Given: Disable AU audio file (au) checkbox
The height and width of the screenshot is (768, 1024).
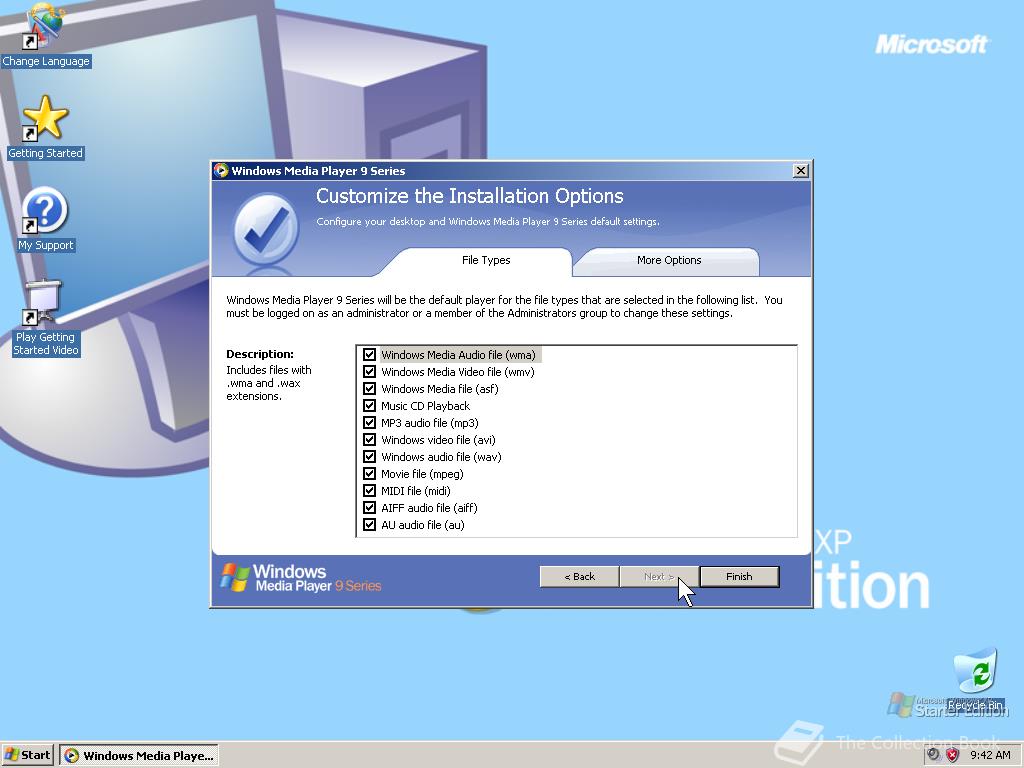Looking at the screenshot, I should click(x=370, y=524).
